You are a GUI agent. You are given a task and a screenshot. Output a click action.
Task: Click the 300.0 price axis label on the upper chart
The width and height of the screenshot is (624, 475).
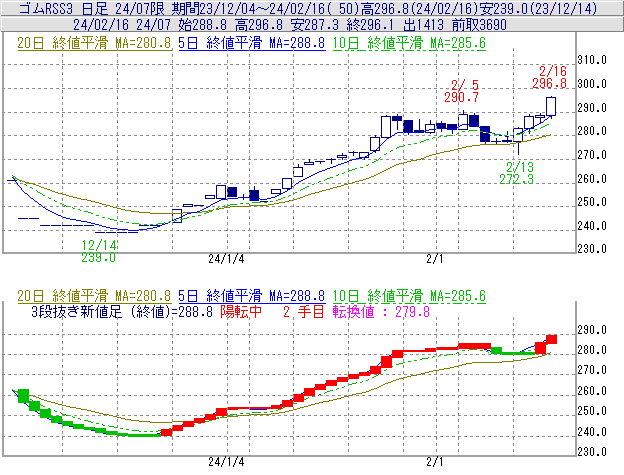[x=592, y=84]
